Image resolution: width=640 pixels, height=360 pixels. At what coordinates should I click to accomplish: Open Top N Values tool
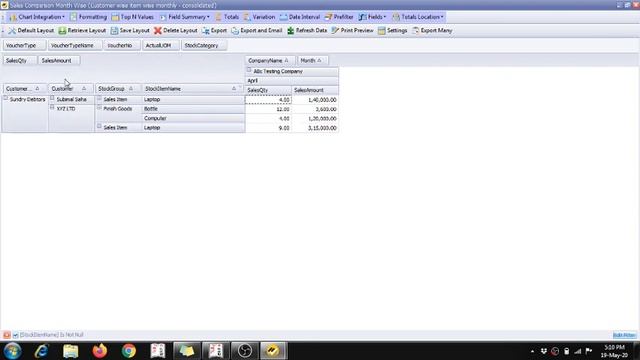point(133,17)
